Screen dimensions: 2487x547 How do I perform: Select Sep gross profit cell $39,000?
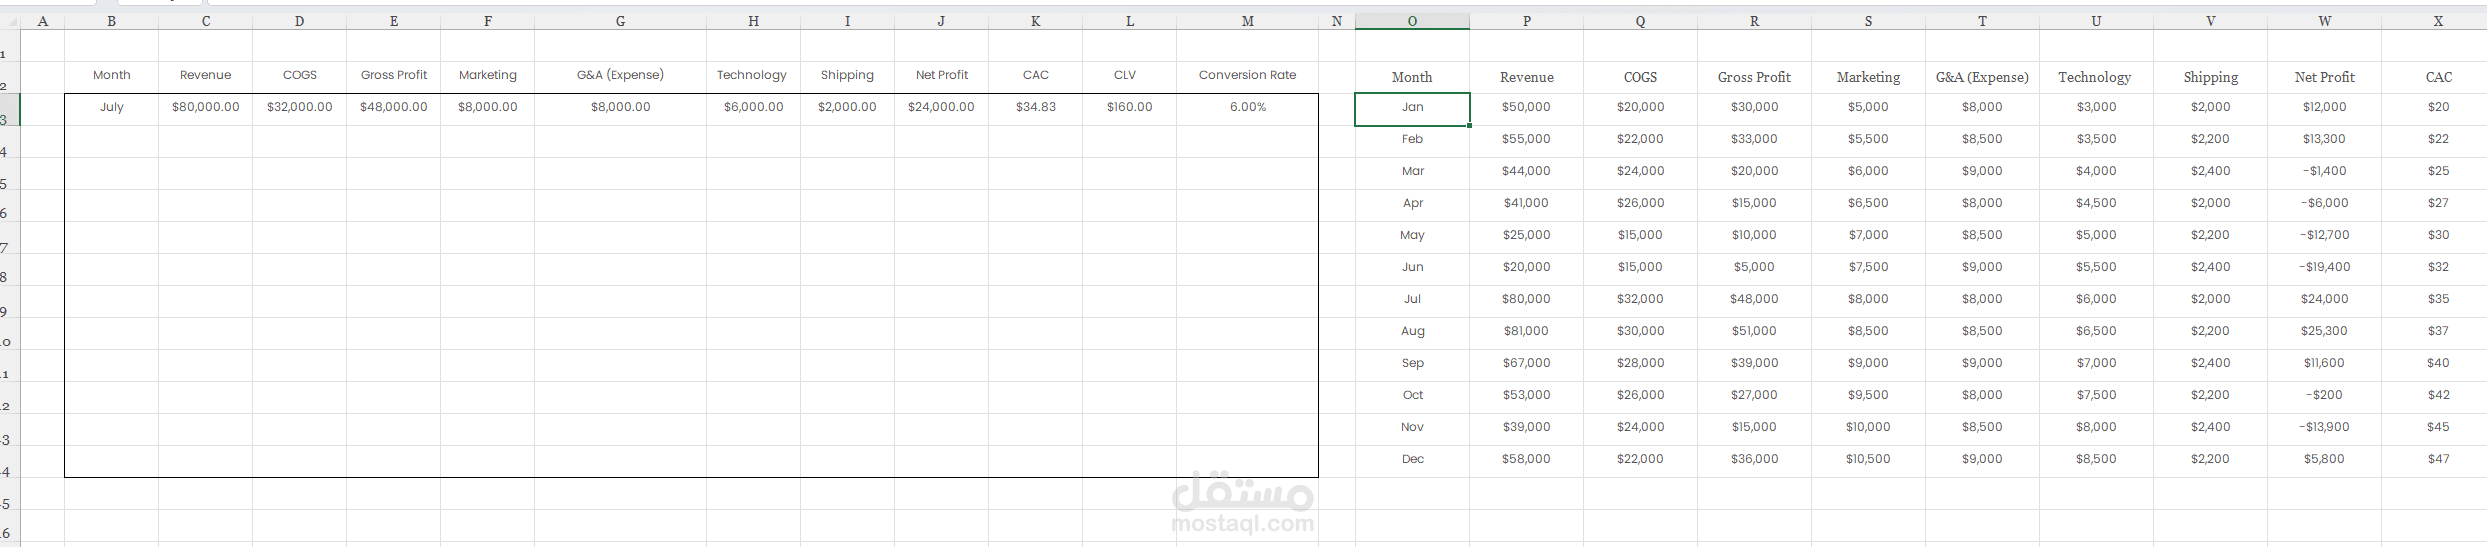(1754, 363)
